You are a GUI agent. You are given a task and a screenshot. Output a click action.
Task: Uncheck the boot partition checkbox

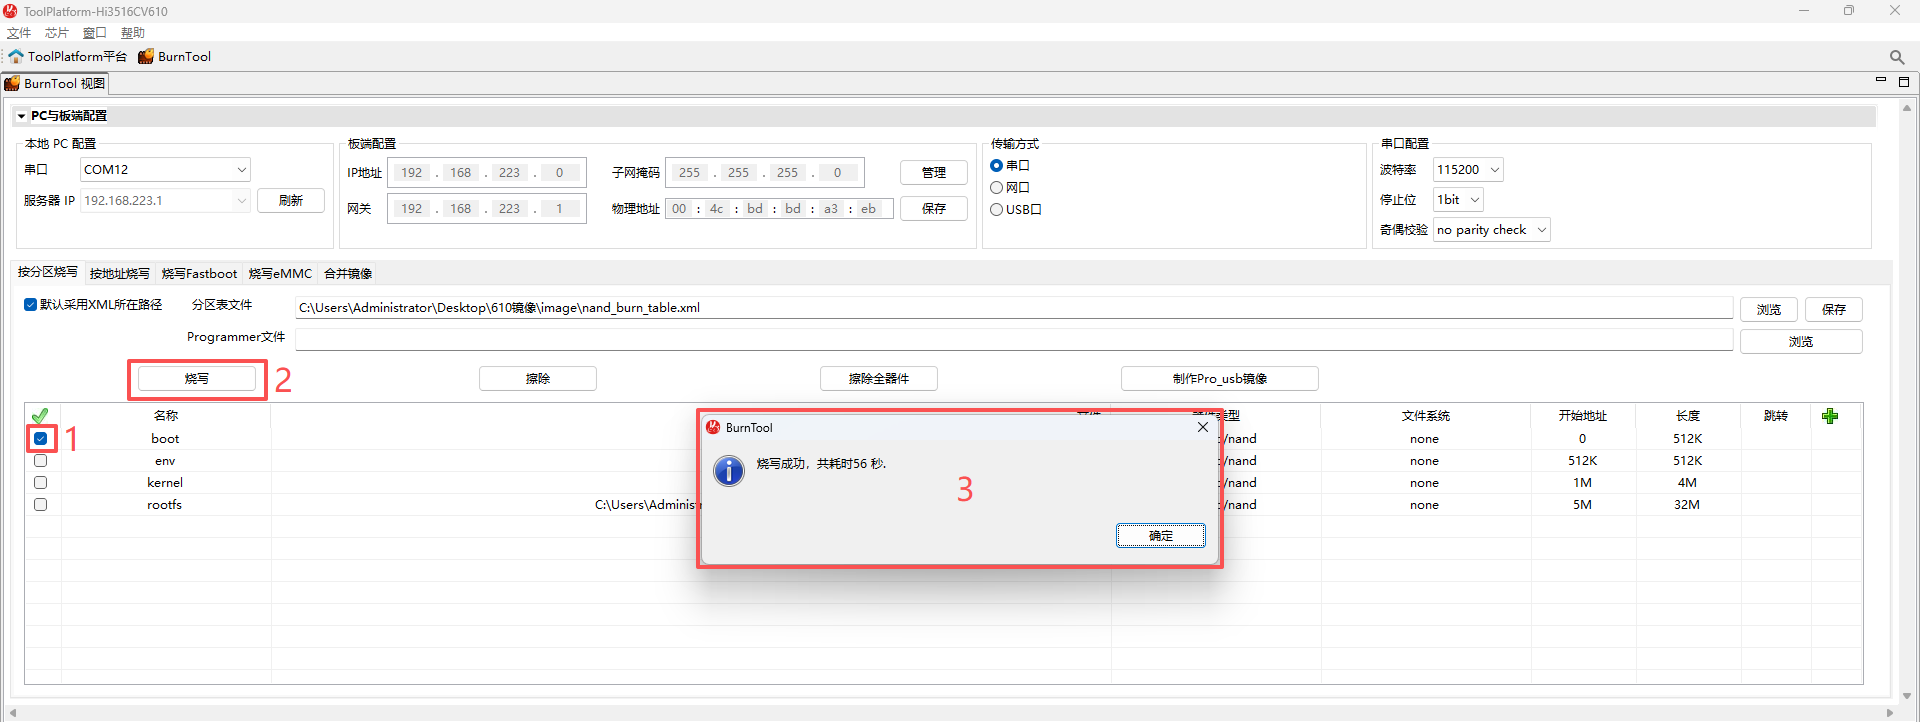click(x=40, y=438)
